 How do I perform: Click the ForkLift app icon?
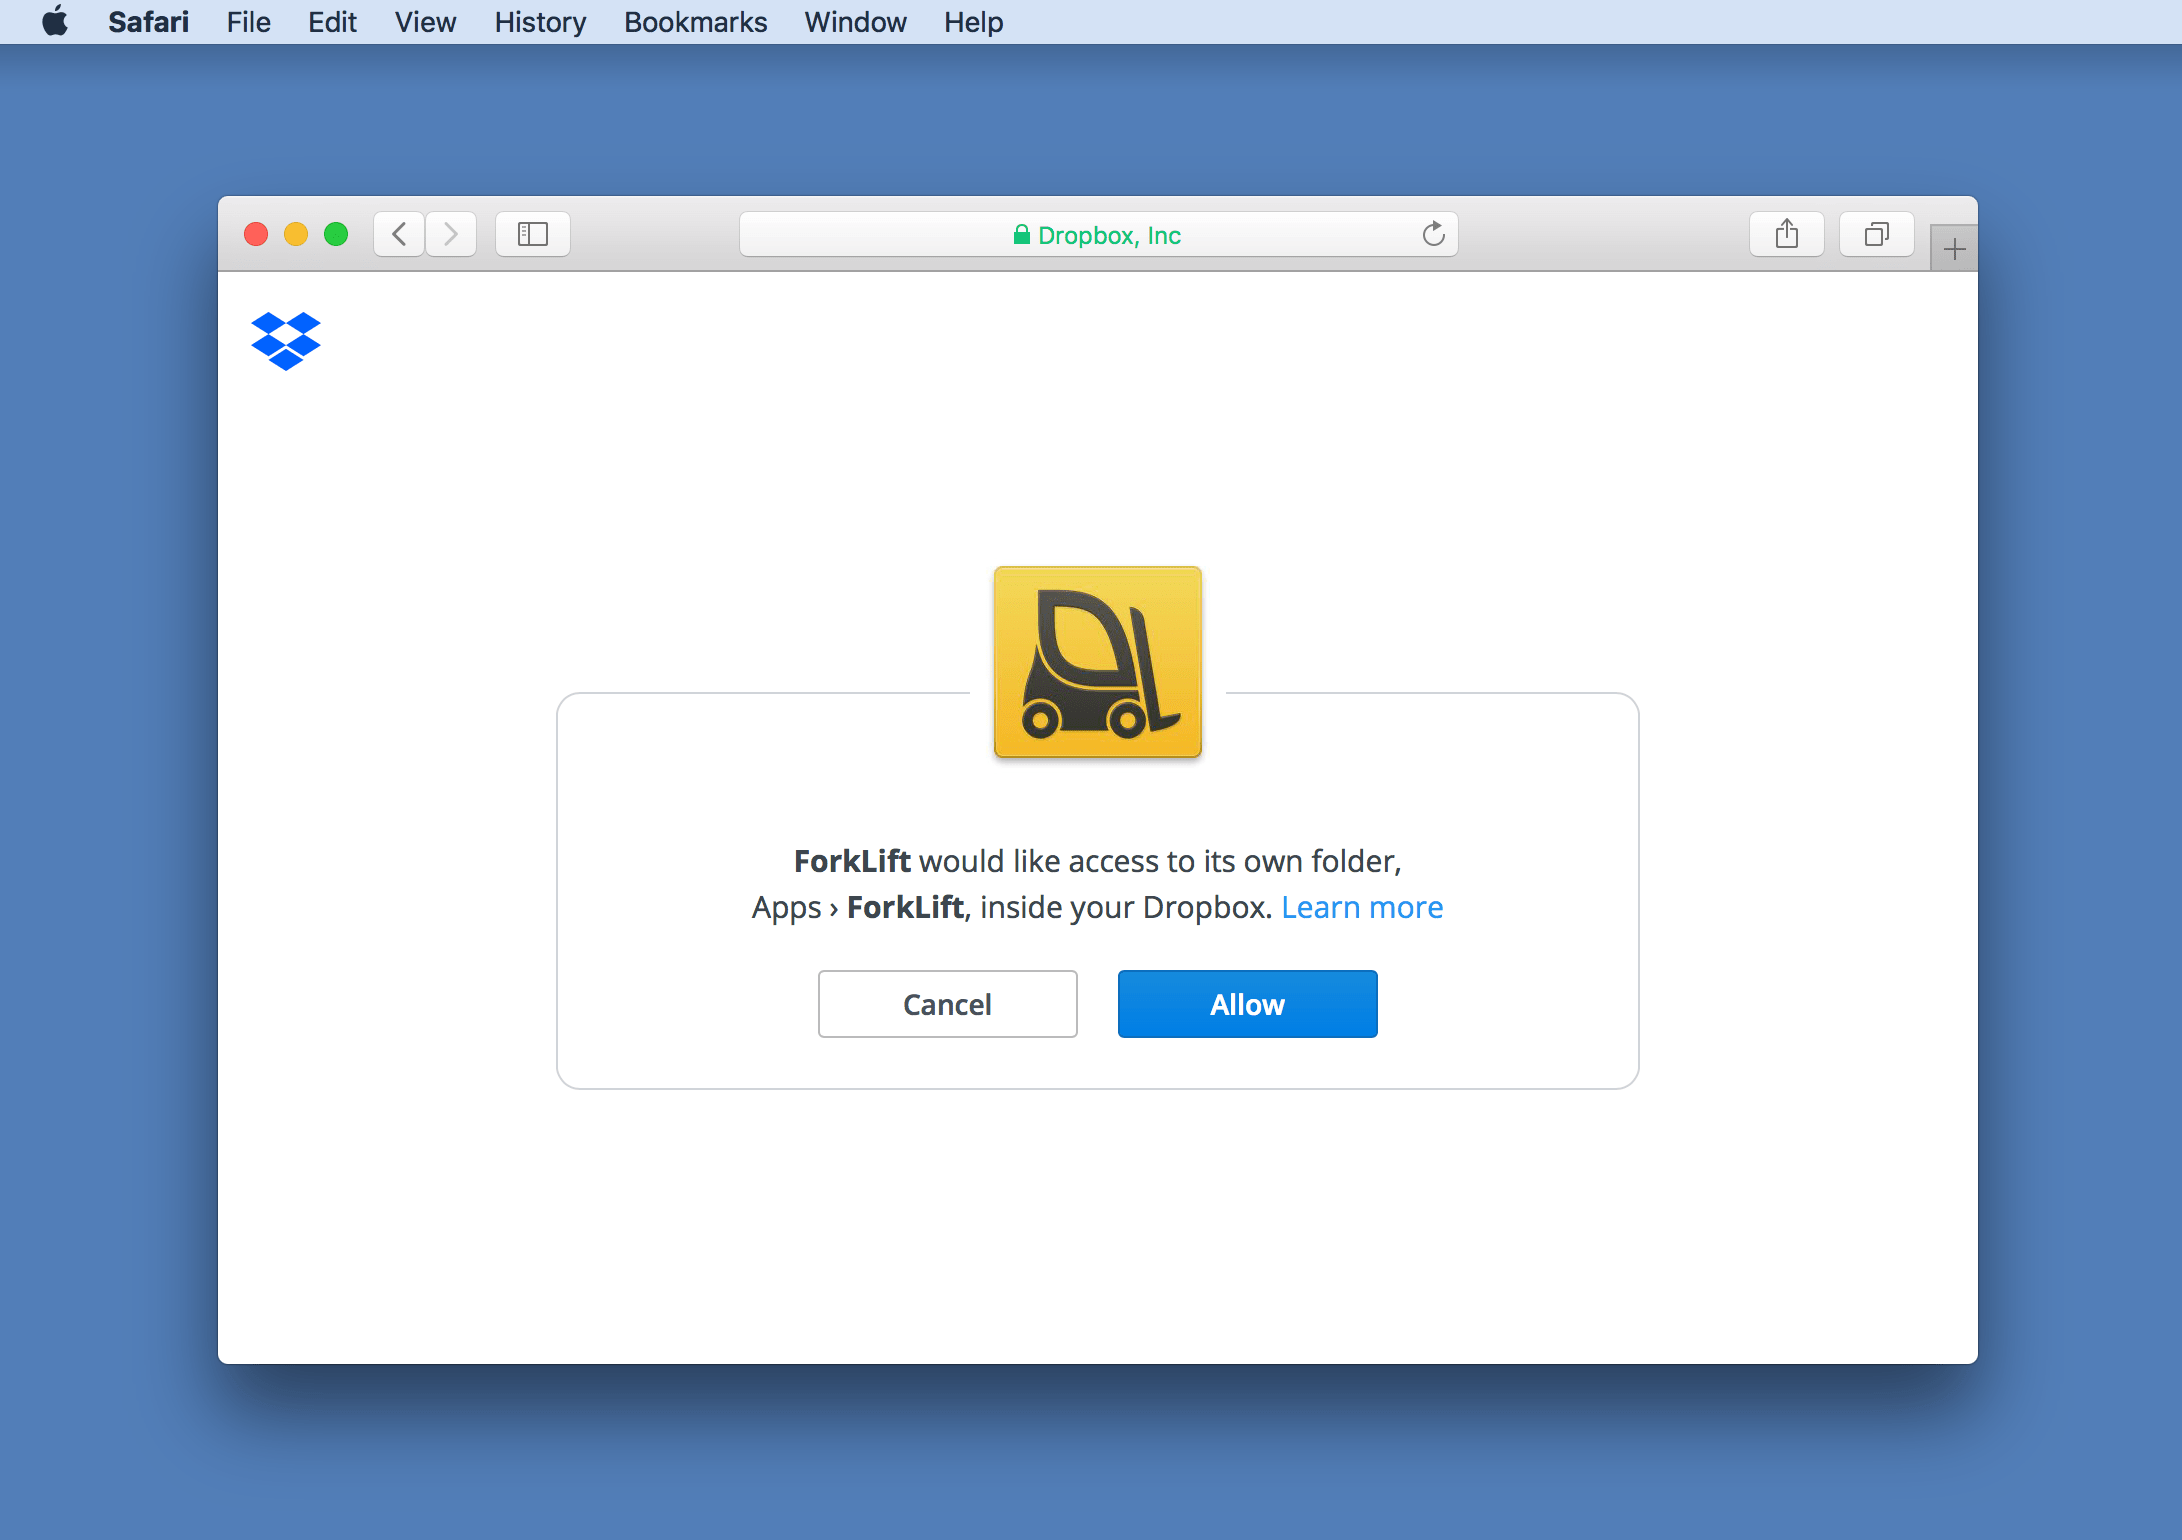click(1097, 662)
